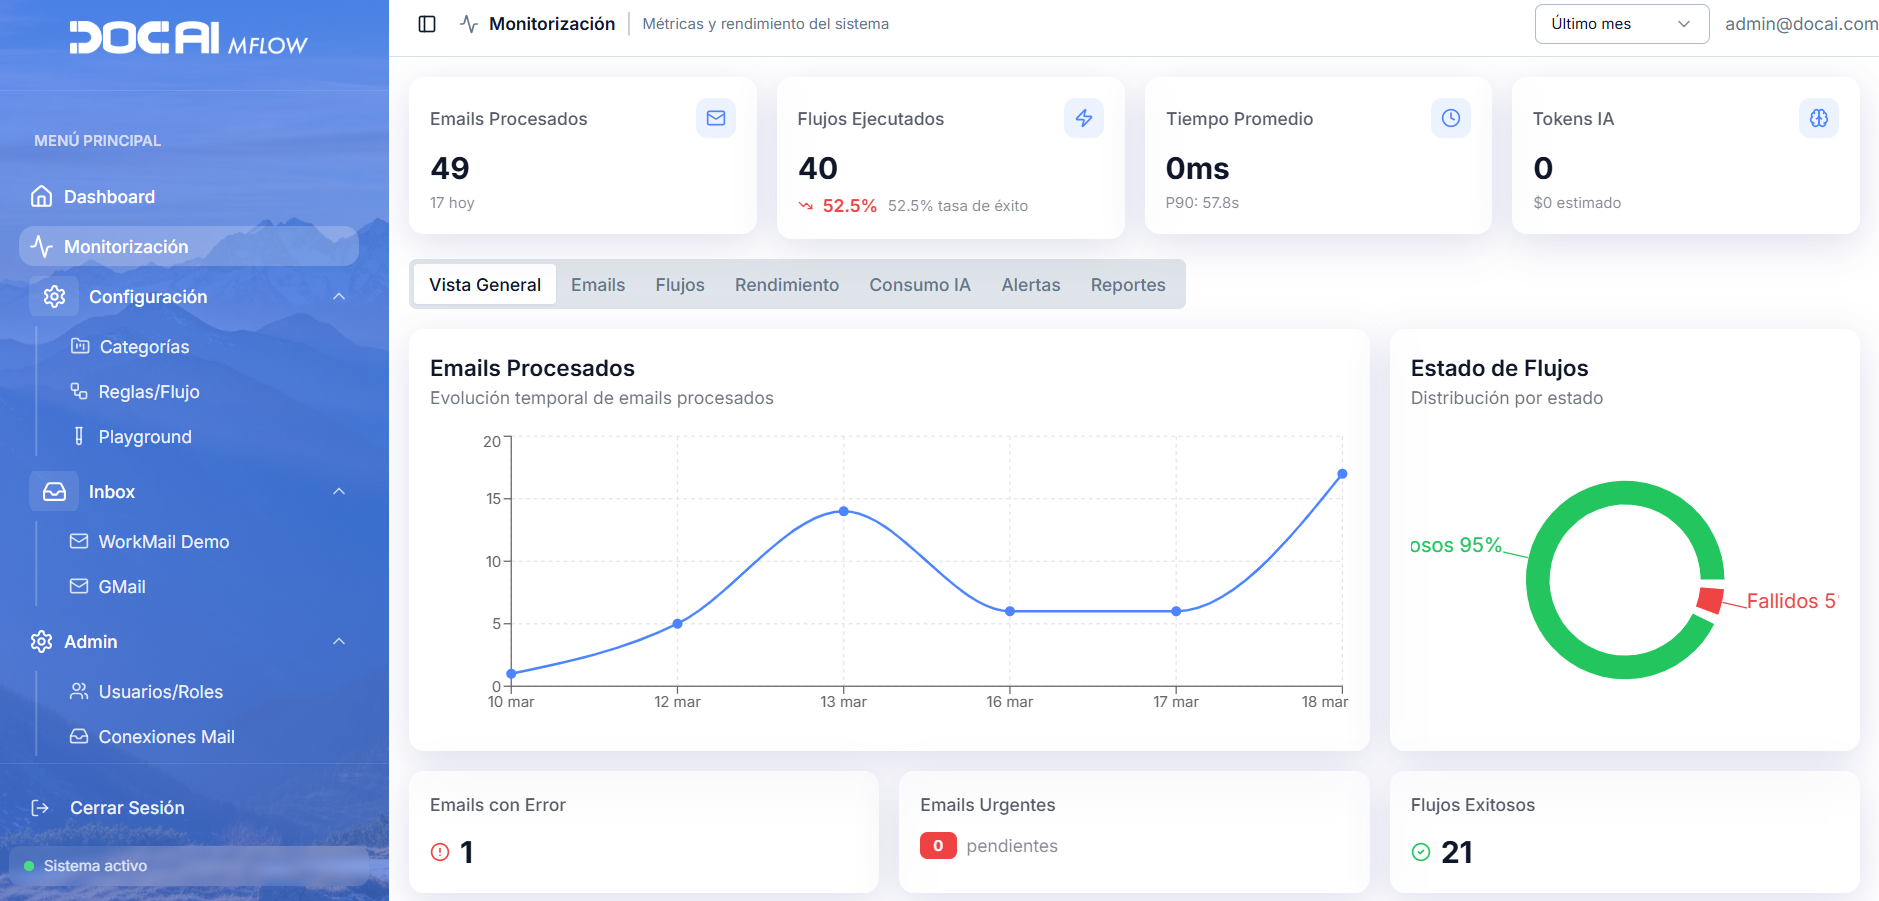Click the lightning icon in Flujos Ejecutados card
The image size is (1879, 901).
(x=1083, y=118)
